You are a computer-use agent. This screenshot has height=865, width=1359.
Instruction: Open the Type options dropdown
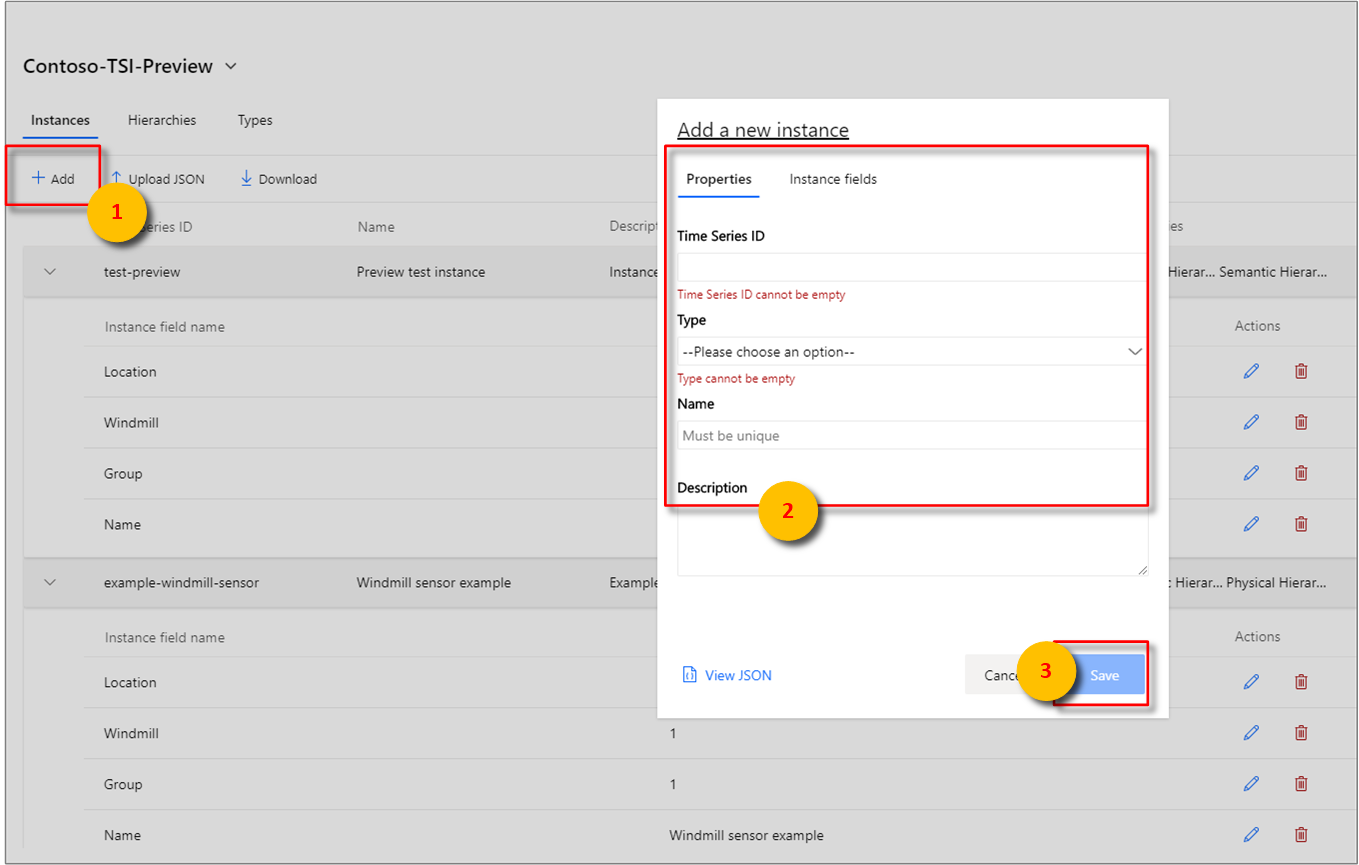(1135, 351)
